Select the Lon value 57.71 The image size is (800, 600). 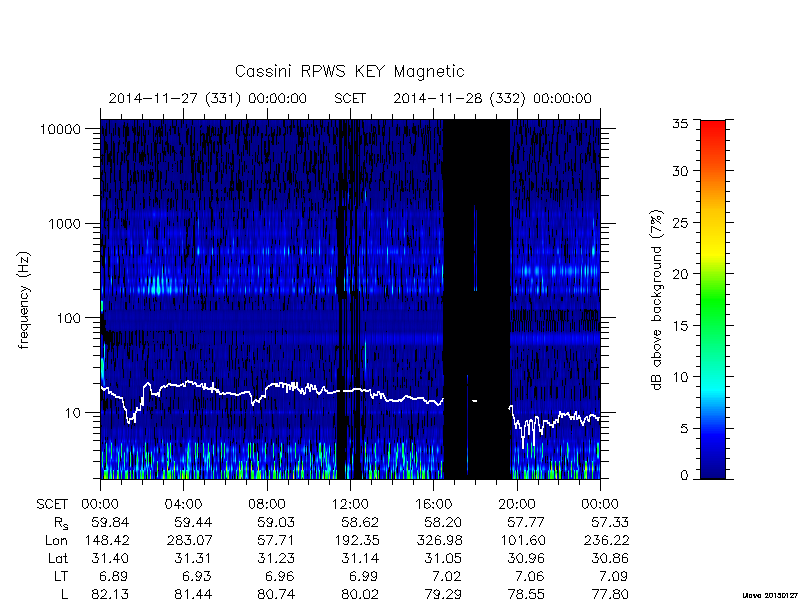(277, 540)
